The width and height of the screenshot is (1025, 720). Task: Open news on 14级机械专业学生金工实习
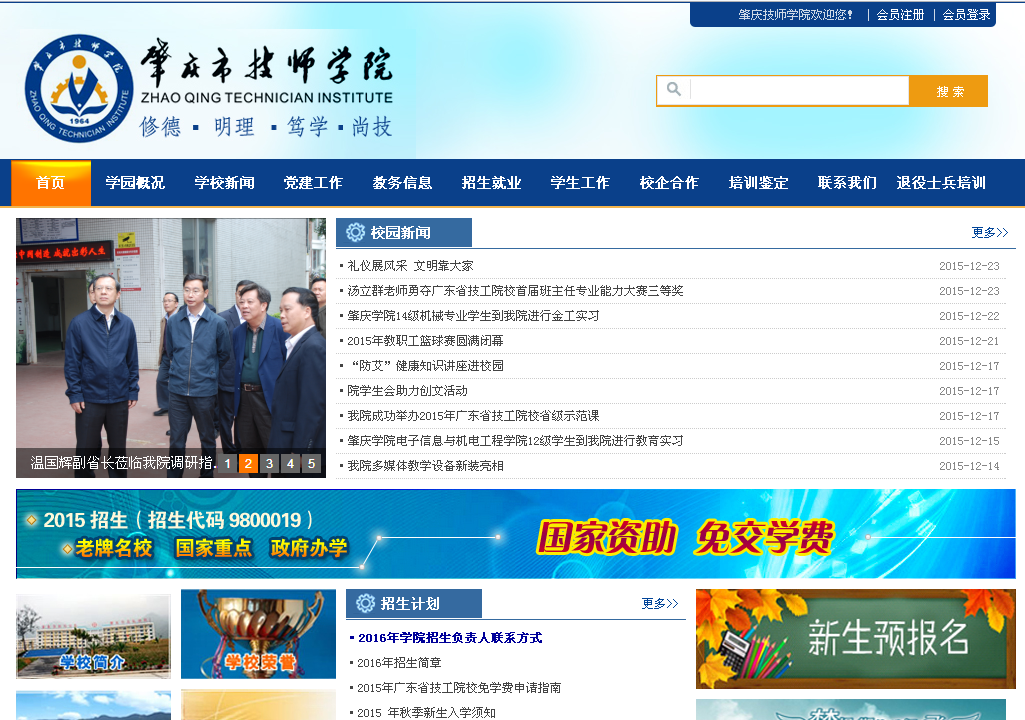[x=473, y=315]
